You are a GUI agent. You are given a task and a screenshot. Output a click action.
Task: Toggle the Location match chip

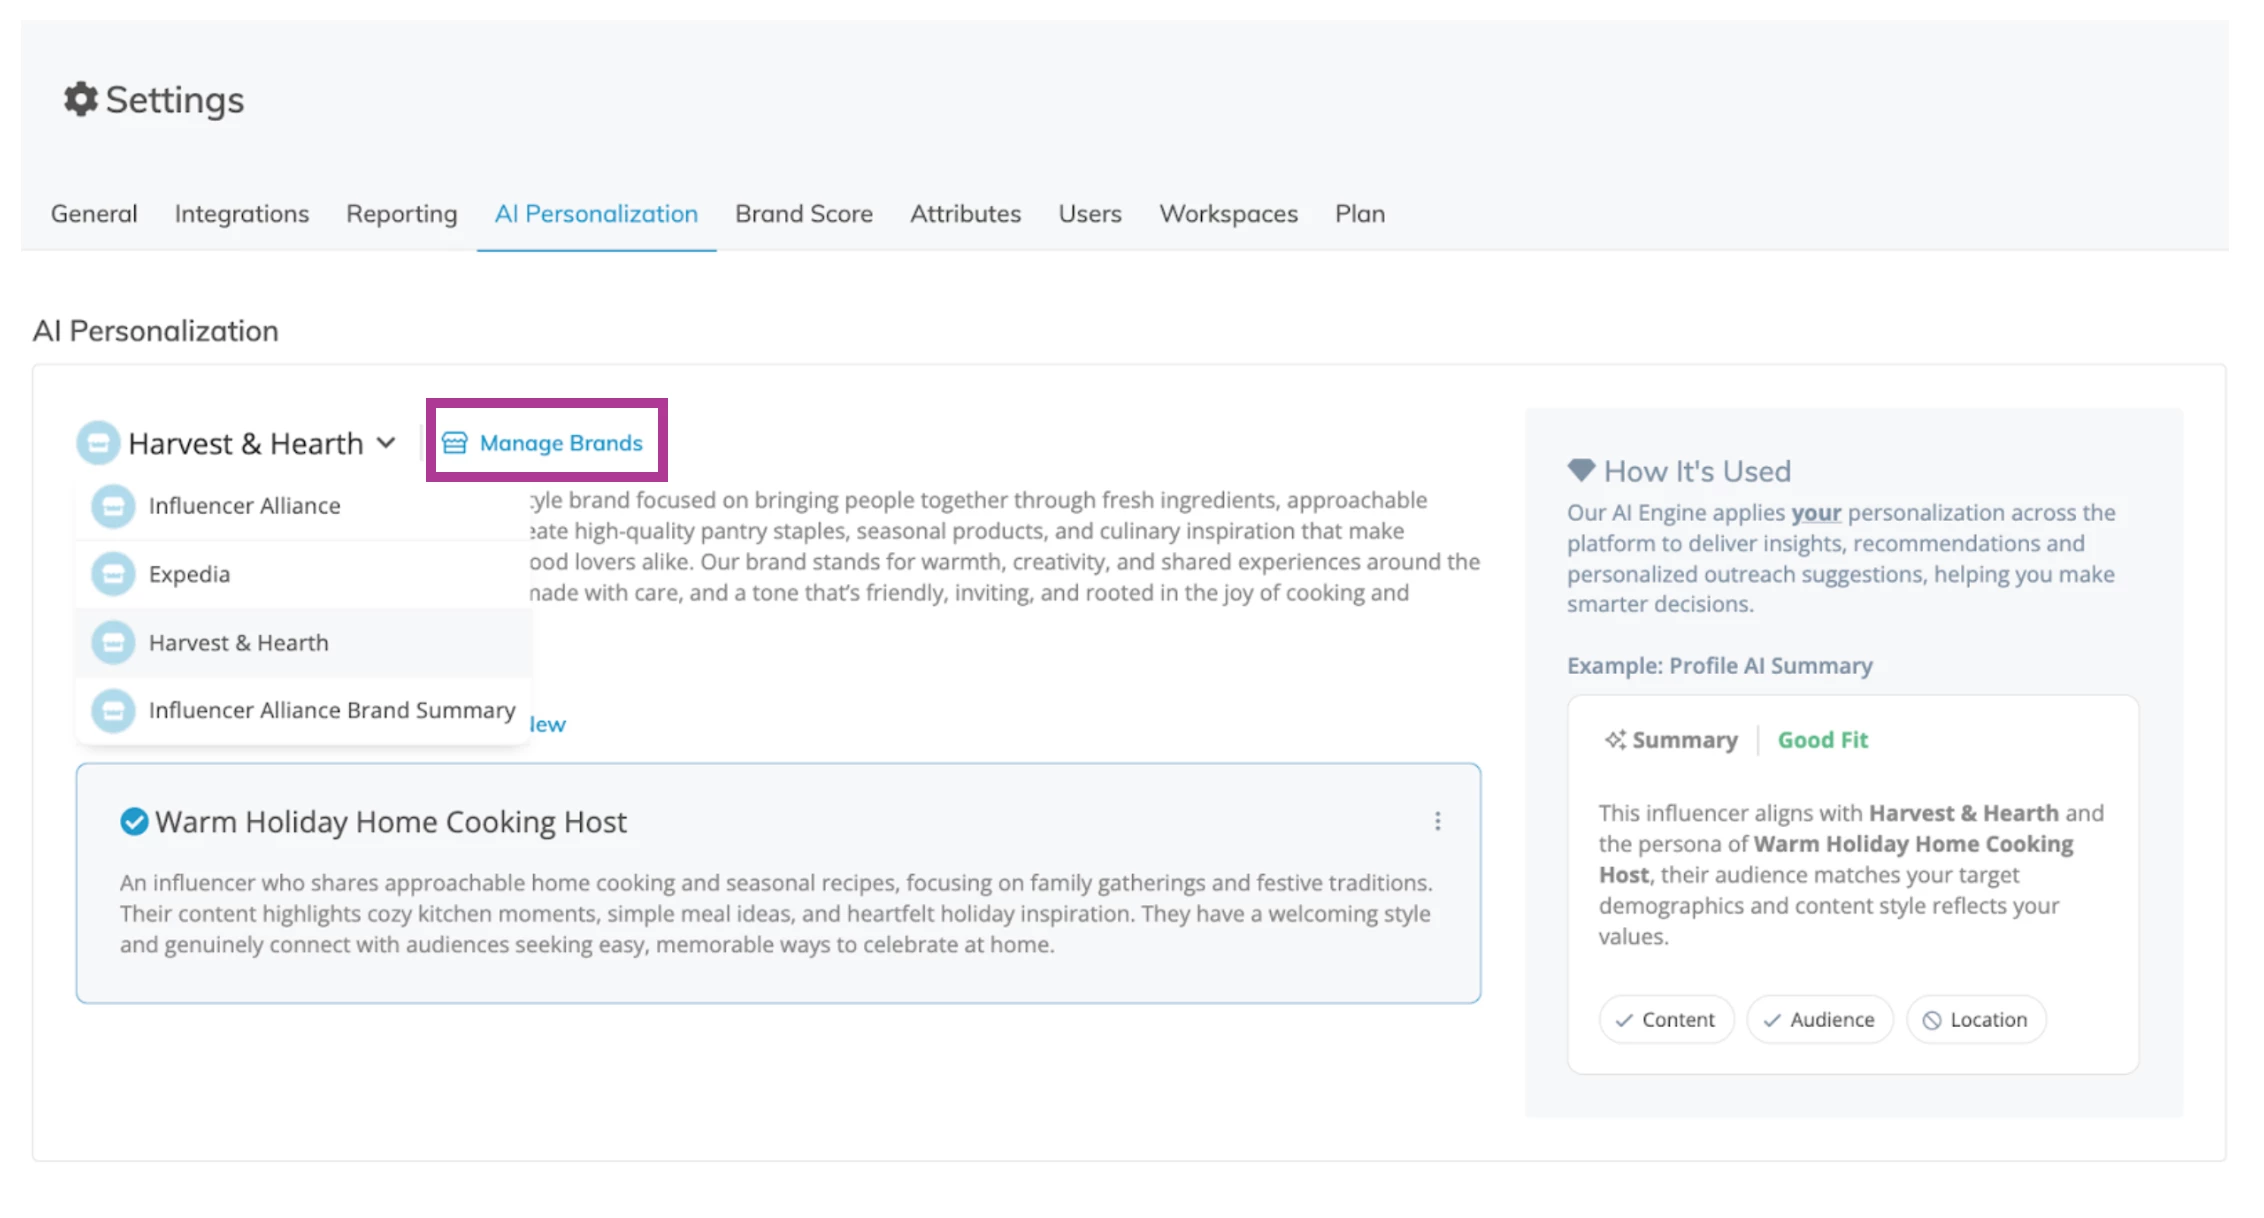click(x=1975, y=1019)
